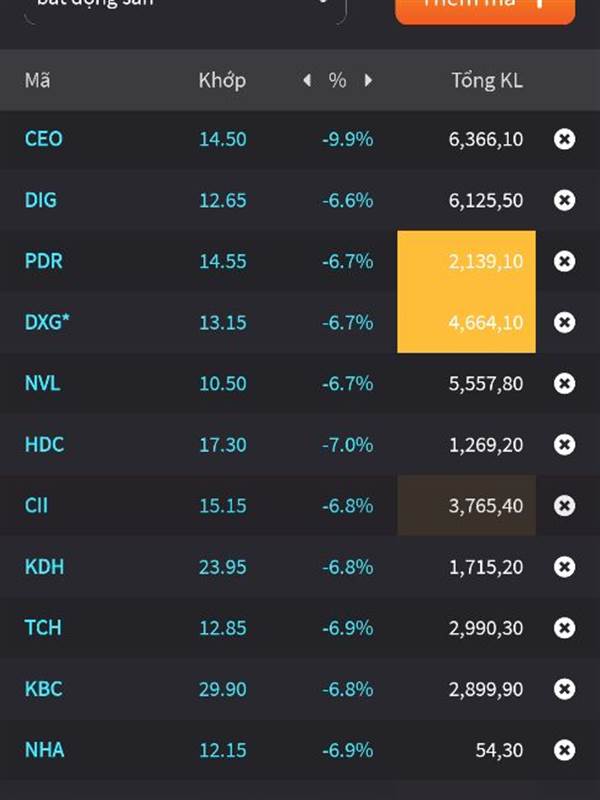Delete the DIG row using its X icon
This screenshot has height=800, width=600.
[564, 200]
